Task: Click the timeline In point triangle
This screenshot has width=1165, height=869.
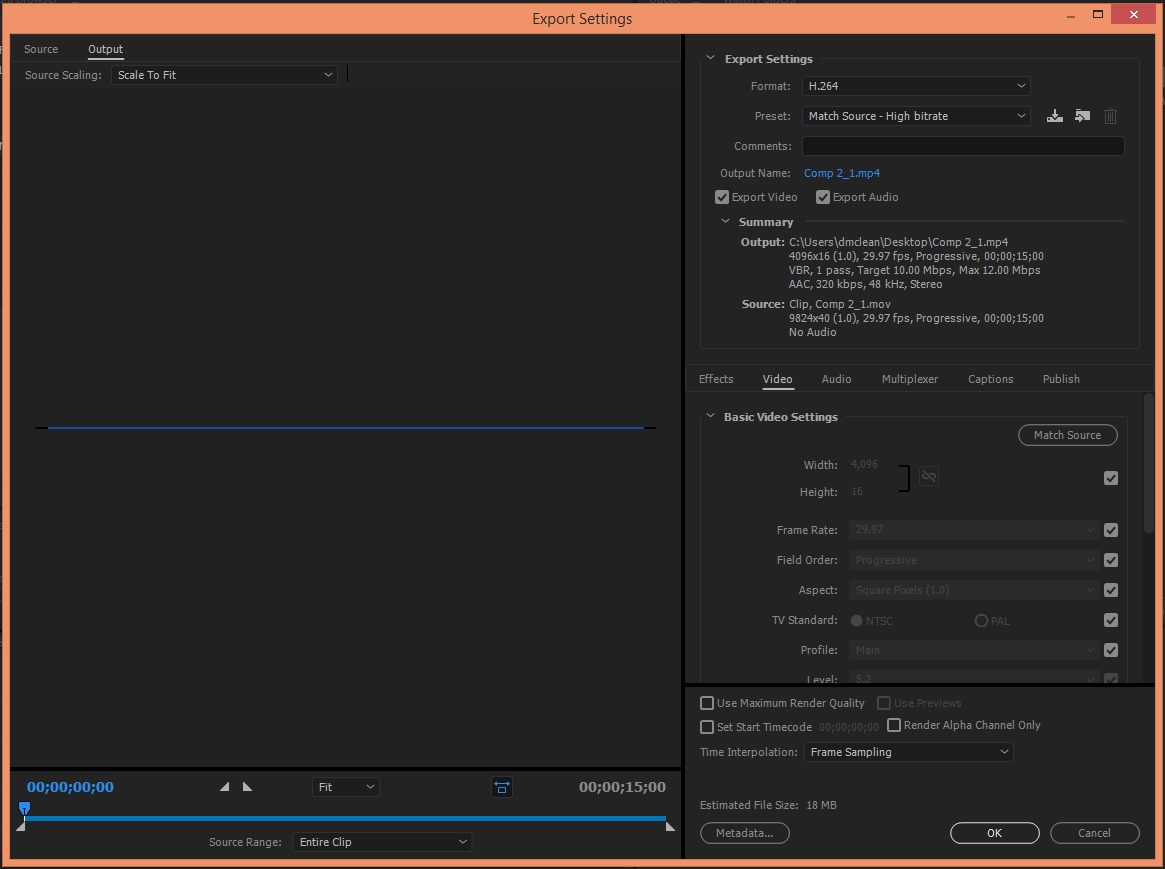Action: (x=21, y=826)
